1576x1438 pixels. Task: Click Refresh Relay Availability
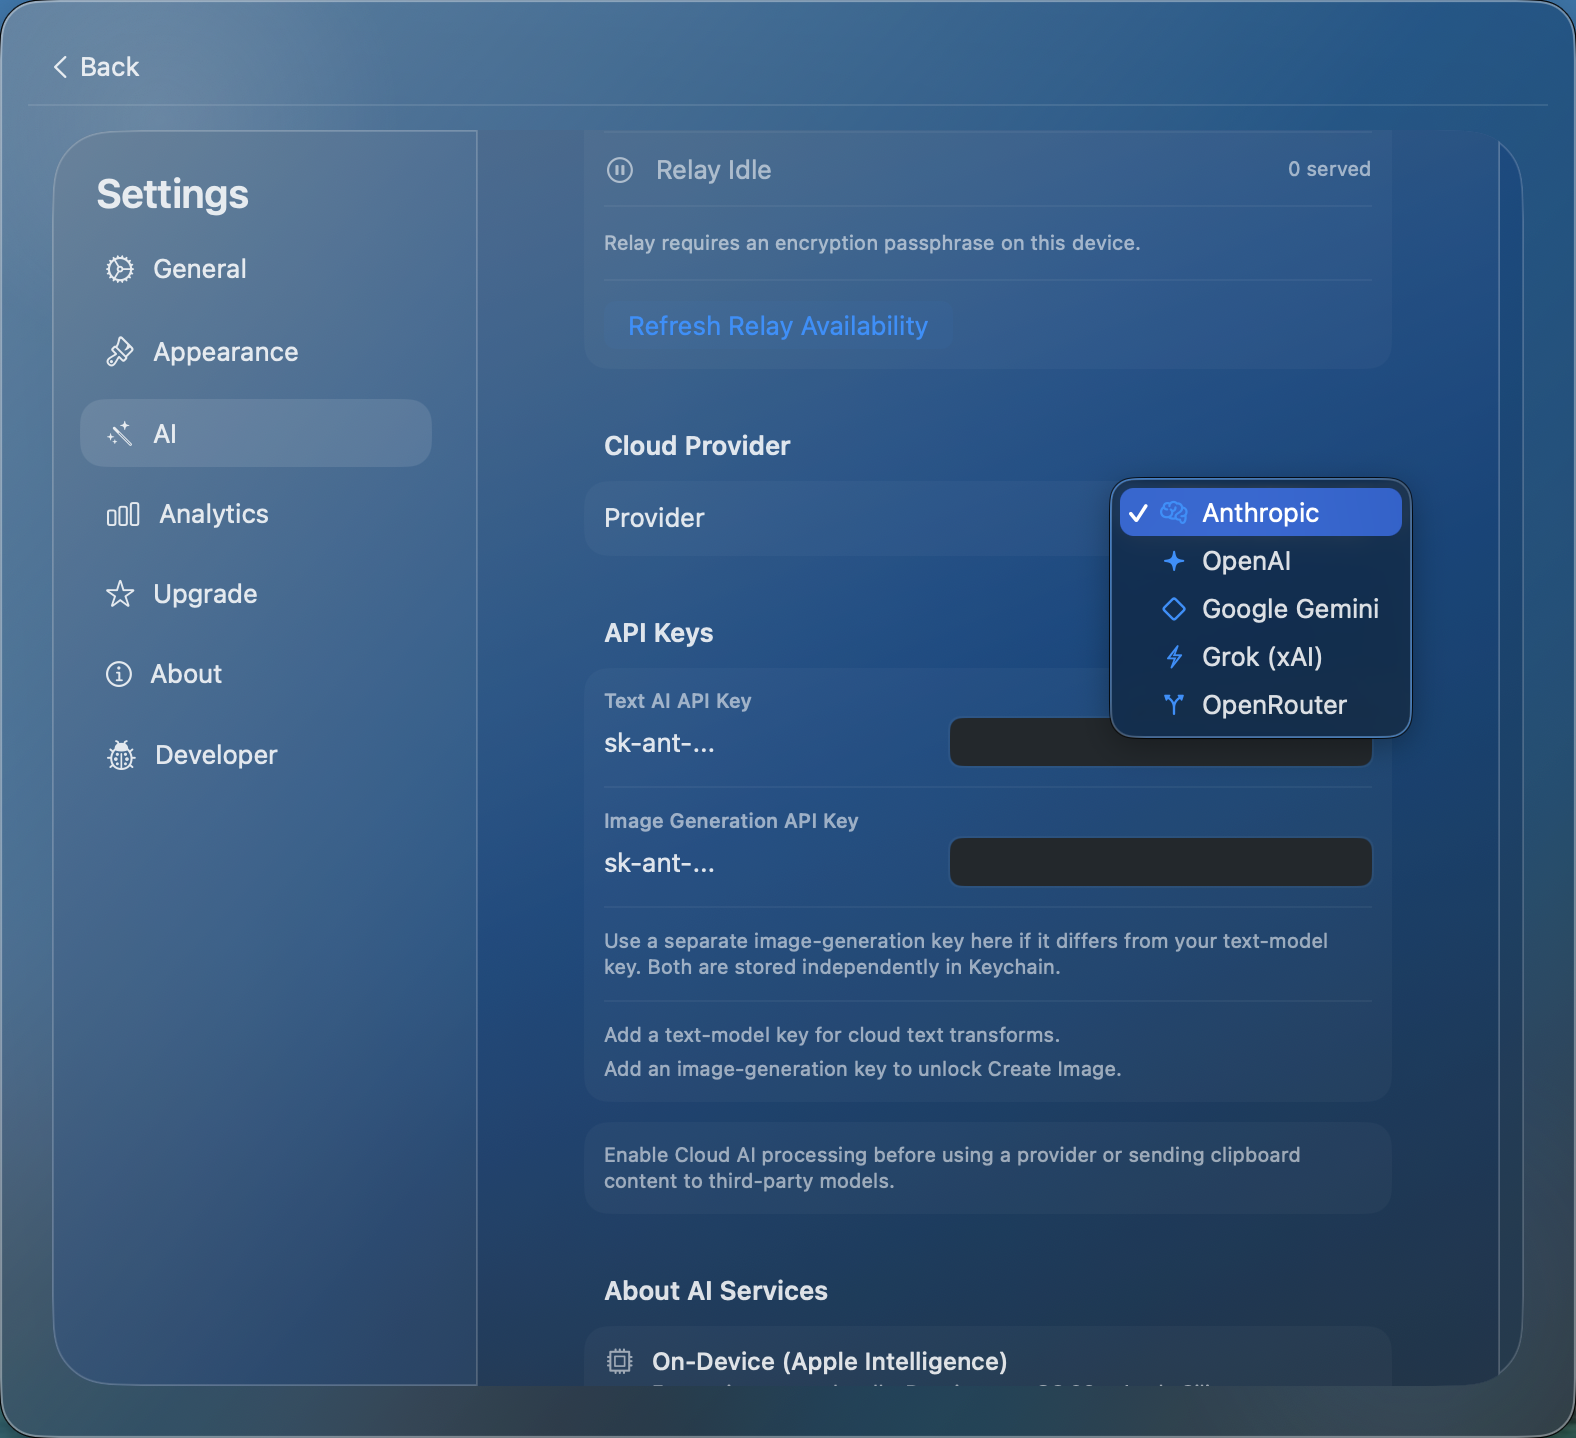[778, 326]
